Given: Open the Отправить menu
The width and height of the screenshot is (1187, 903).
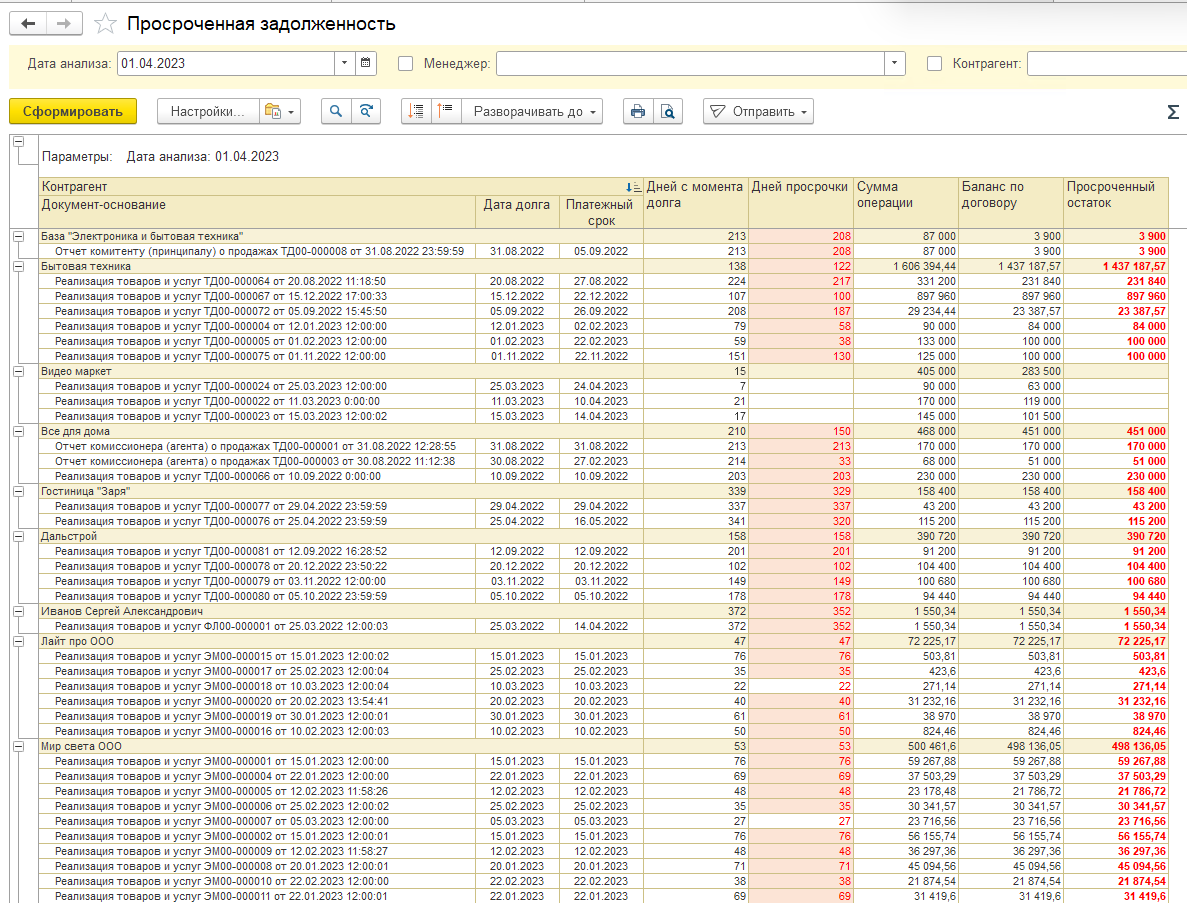Looking at the screenshot, I should pyautogui.click(x=759, y=111).
